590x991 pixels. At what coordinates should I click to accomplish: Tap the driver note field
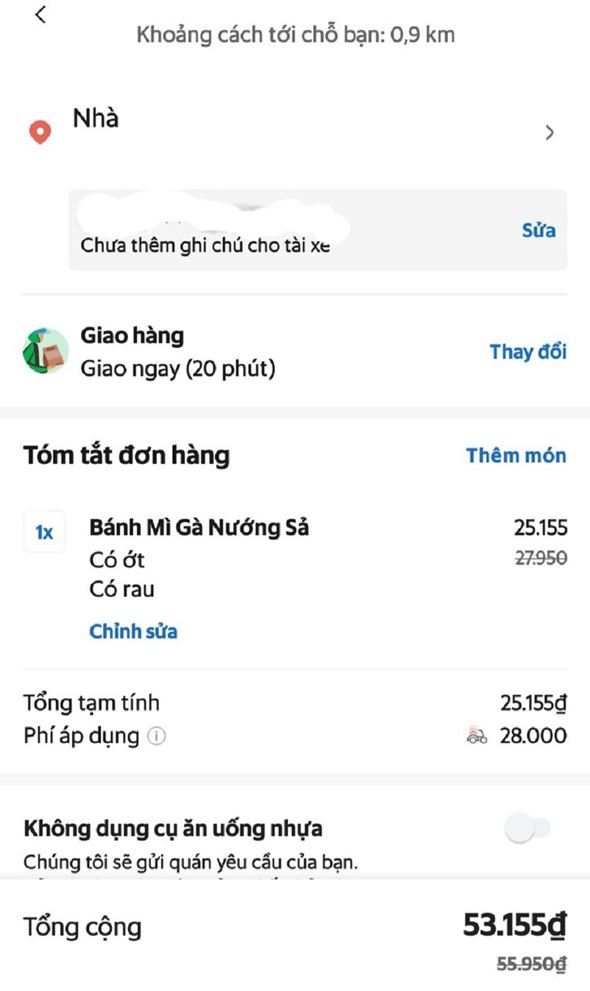point(318,230)
